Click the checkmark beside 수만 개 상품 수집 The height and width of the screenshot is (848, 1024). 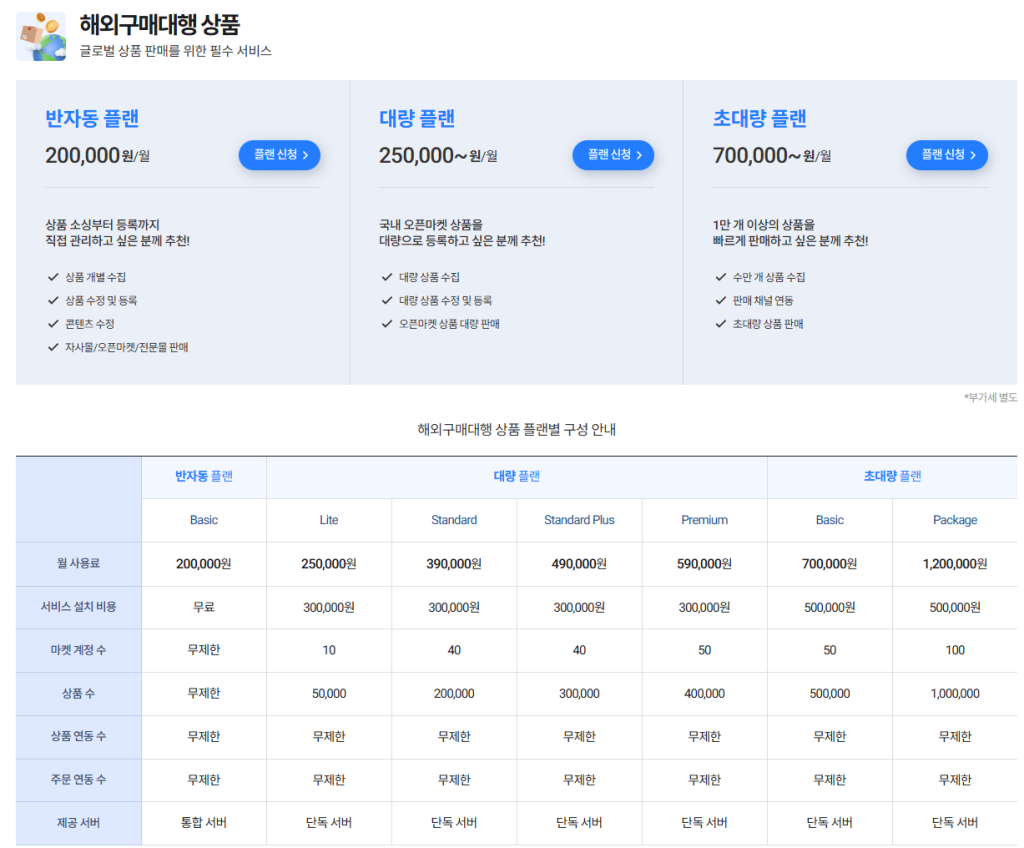click(x=721, y=277)
